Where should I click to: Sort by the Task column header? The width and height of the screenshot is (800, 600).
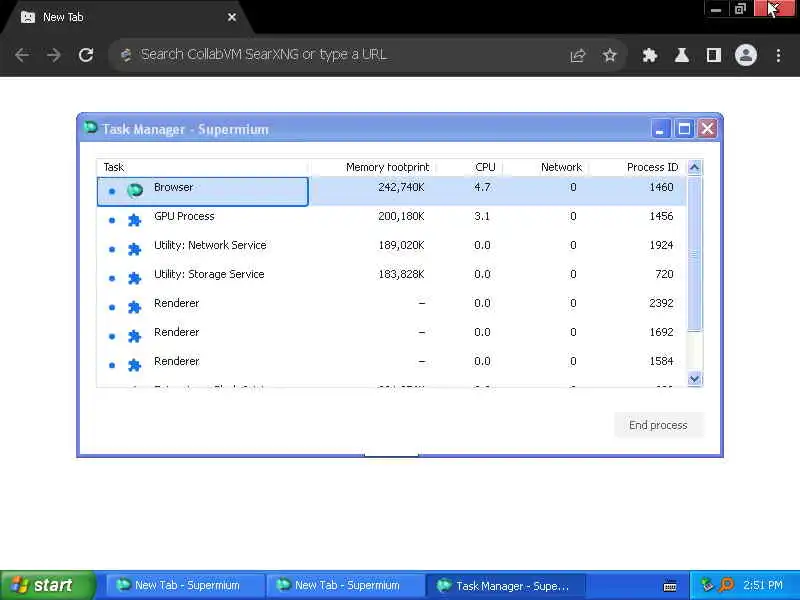pyautogui.click(x=203, y=167)
